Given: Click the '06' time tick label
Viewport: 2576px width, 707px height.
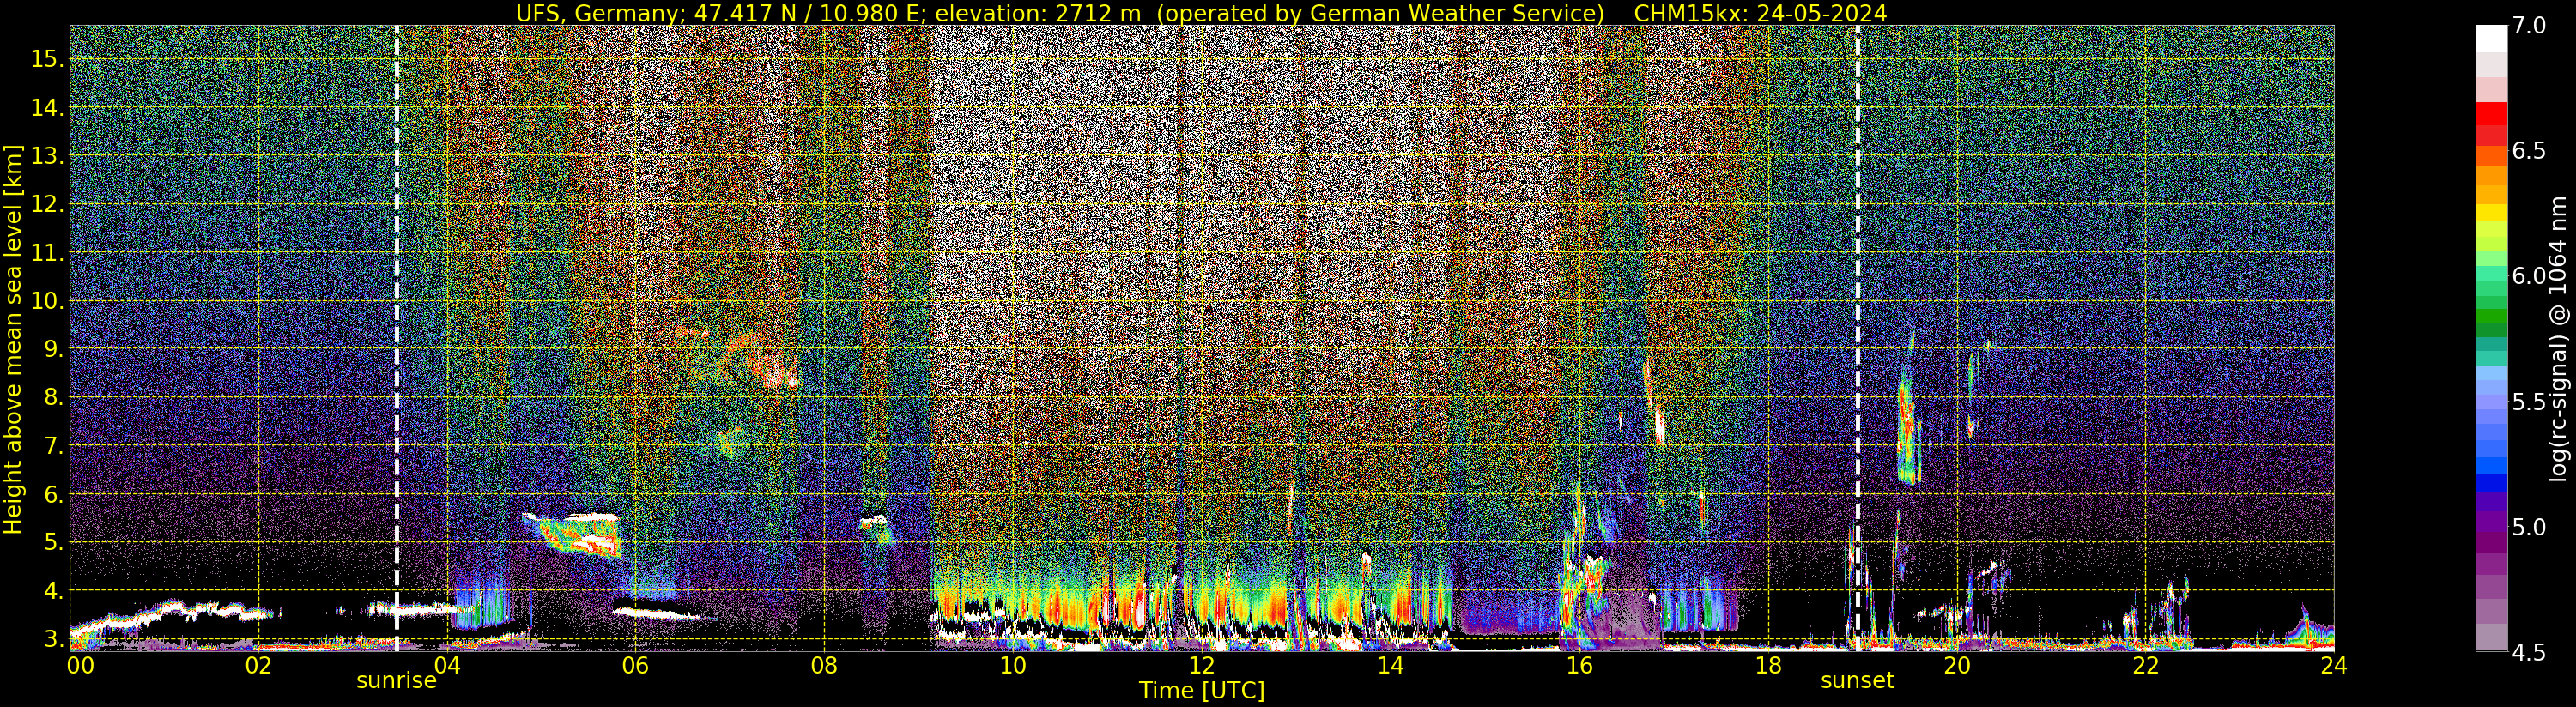Looking at the screenshot, I should tap(635, 664).
